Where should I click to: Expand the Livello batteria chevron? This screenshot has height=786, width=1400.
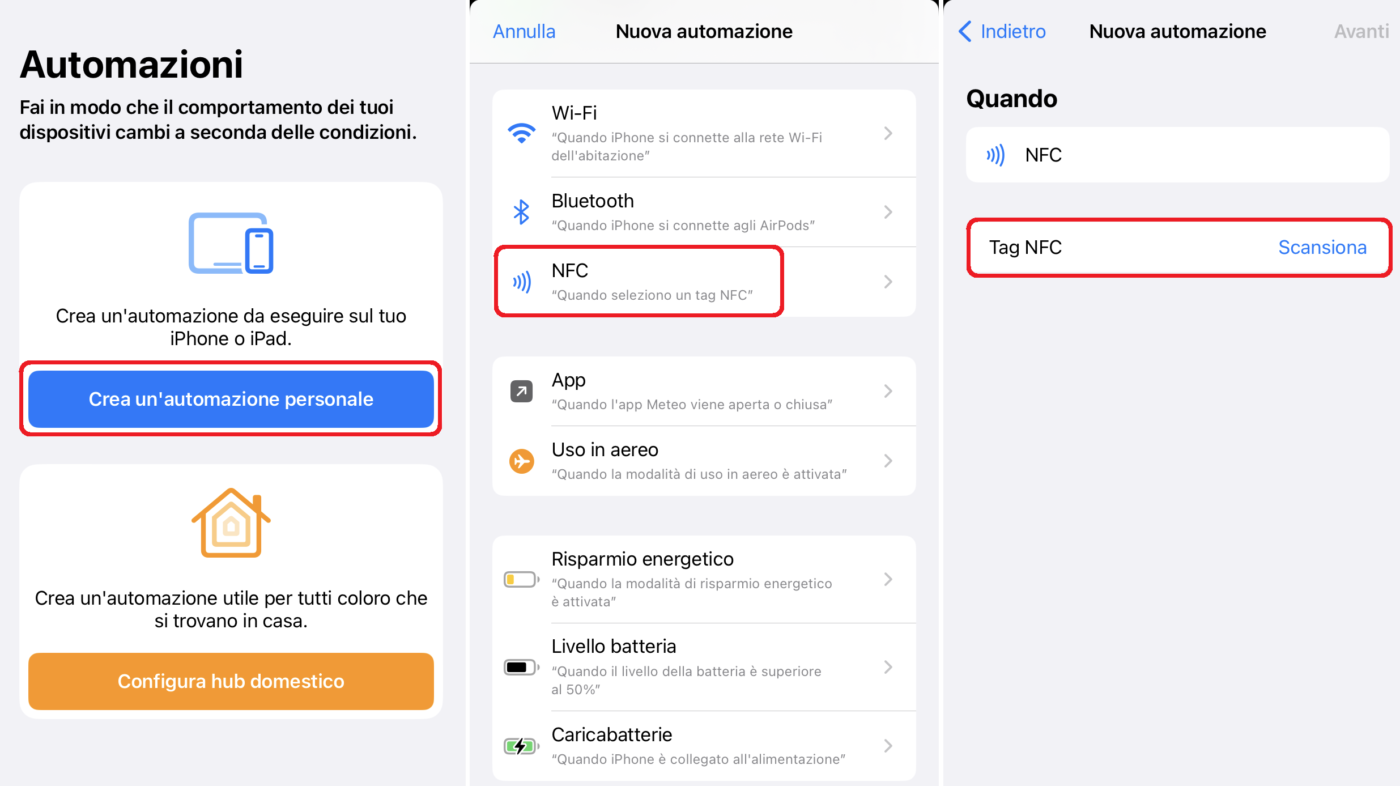coord(888,667)
